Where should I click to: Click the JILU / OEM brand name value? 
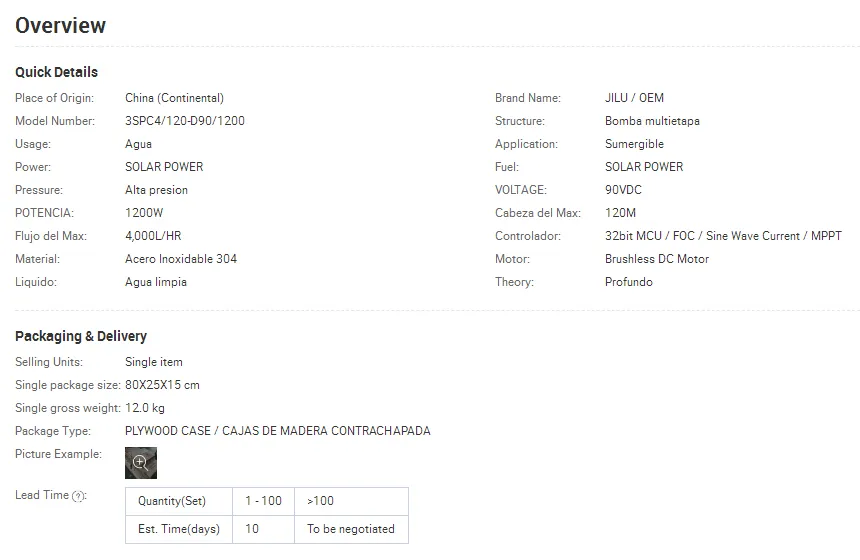point(634,98)
